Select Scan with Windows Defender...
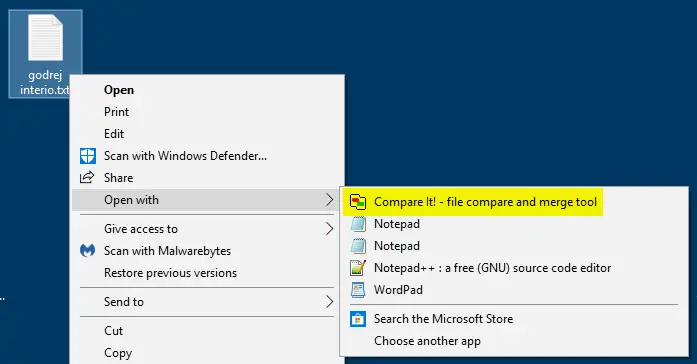The image size is (697, 364). (x=207, y=156)
